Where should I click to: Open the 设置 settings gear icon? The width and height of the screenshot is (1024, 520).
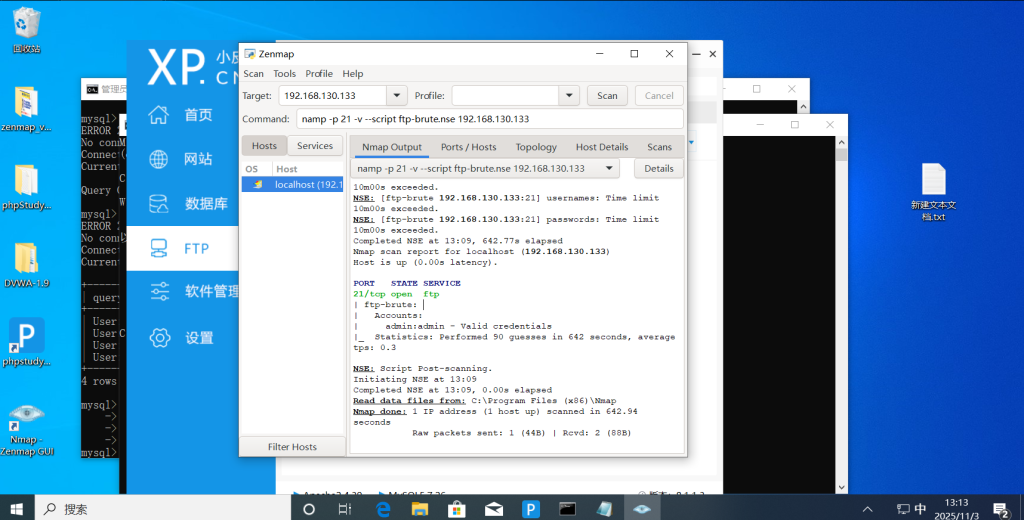[160, 337]
